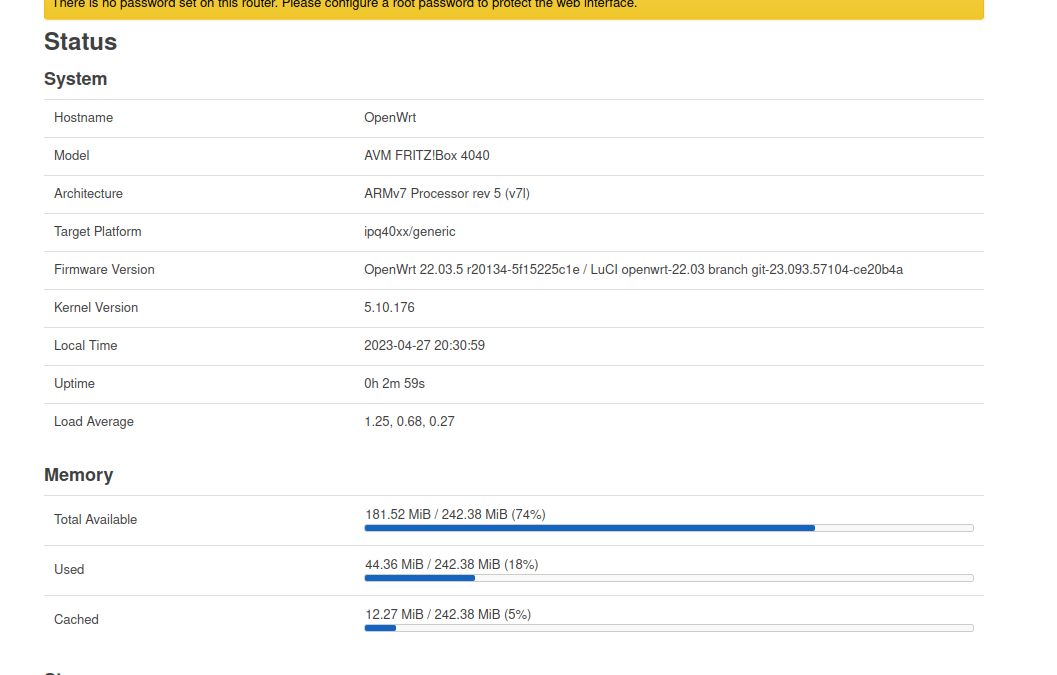Click the ipq40xx/generic target platform value
Image resolution: width=1057 pixels, height=675 pixels.
[x=410, y=232]
